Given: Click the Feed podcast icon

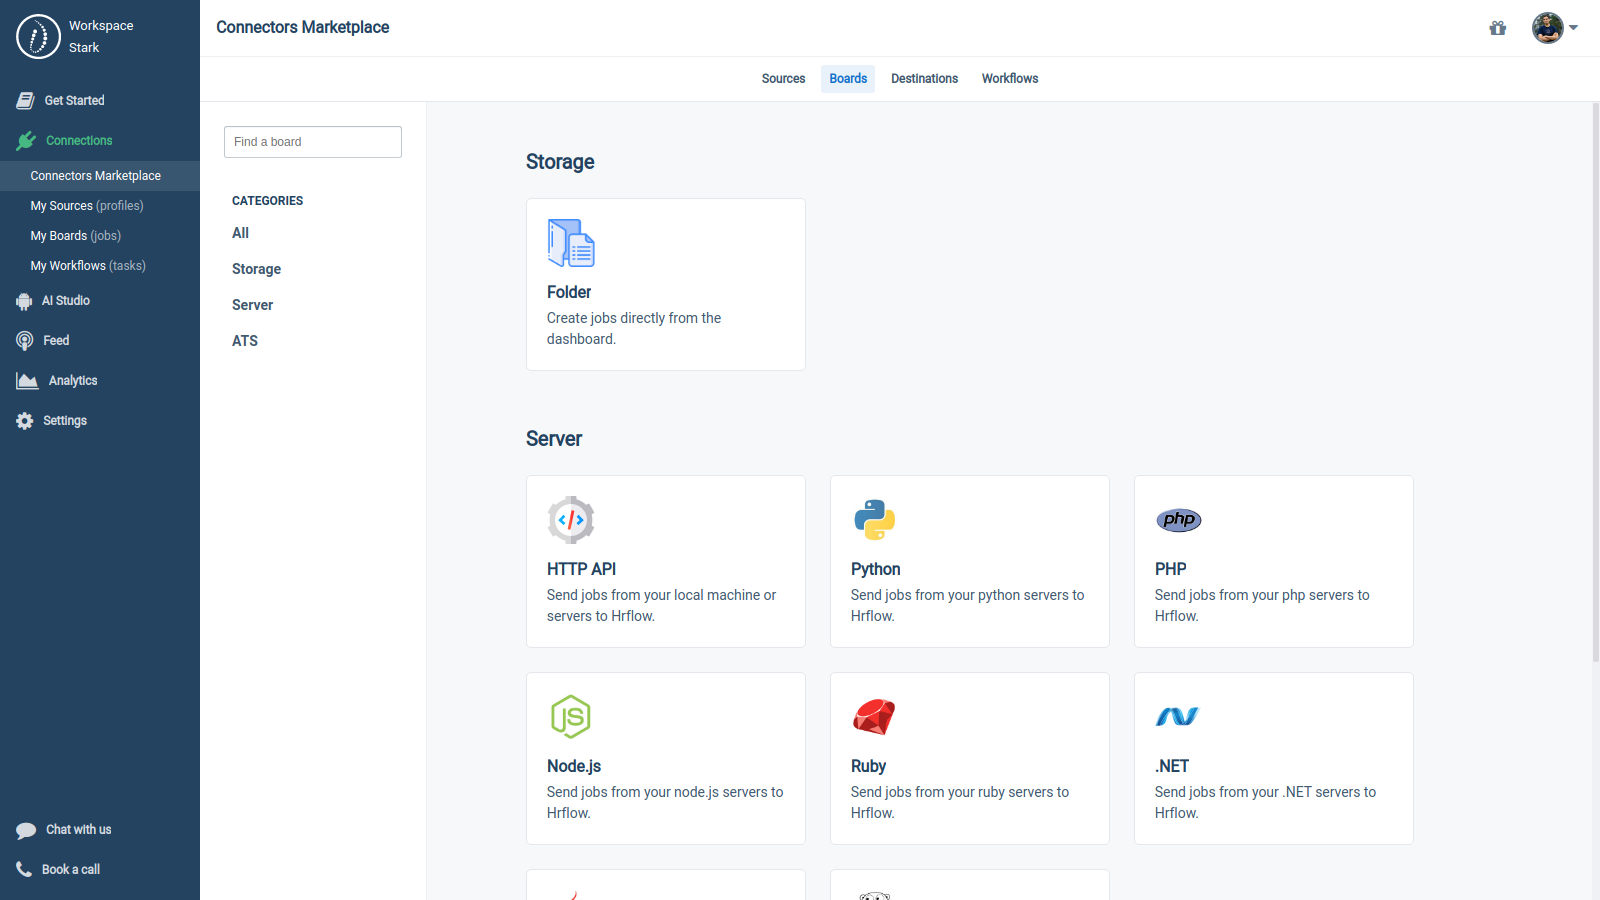Looking at the screenshot, I should [x=25, y=341].
